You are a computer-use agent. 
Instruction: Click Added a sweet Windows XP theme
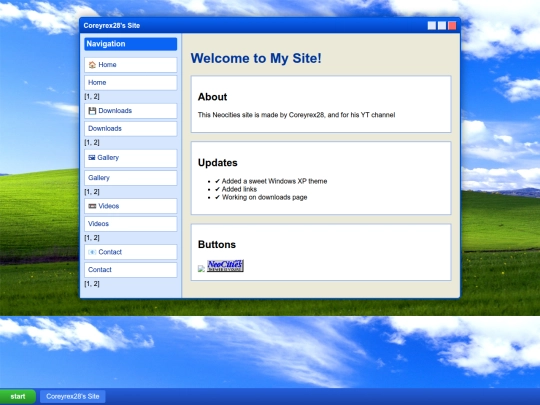click(x=271, y=181)
